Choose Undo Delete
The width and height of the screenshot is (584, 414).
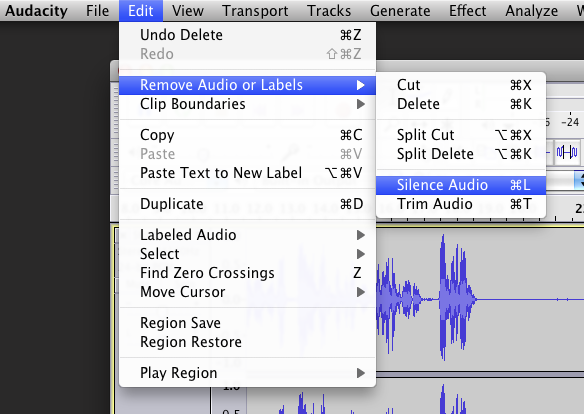(x=247, y=35)
